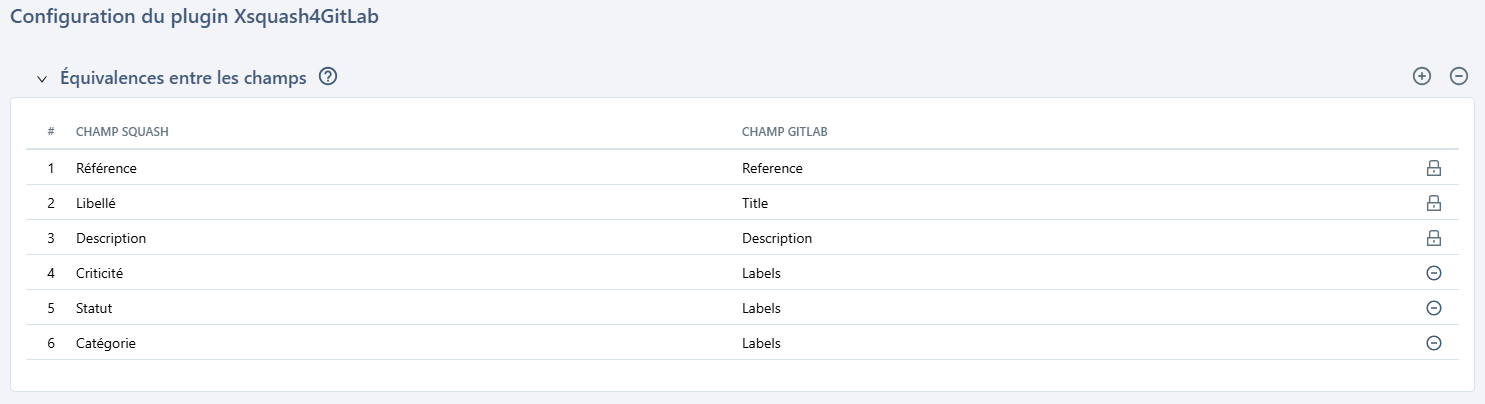Collapse the Équivalences entre les champs section
1485x404 pixels.
click(42, 78)
